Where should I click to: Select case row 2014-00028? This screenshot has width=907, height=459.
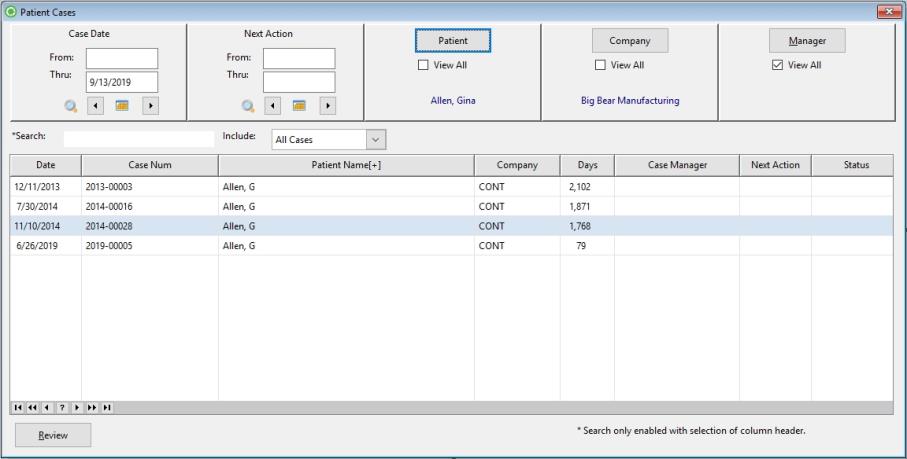[451, 226]
